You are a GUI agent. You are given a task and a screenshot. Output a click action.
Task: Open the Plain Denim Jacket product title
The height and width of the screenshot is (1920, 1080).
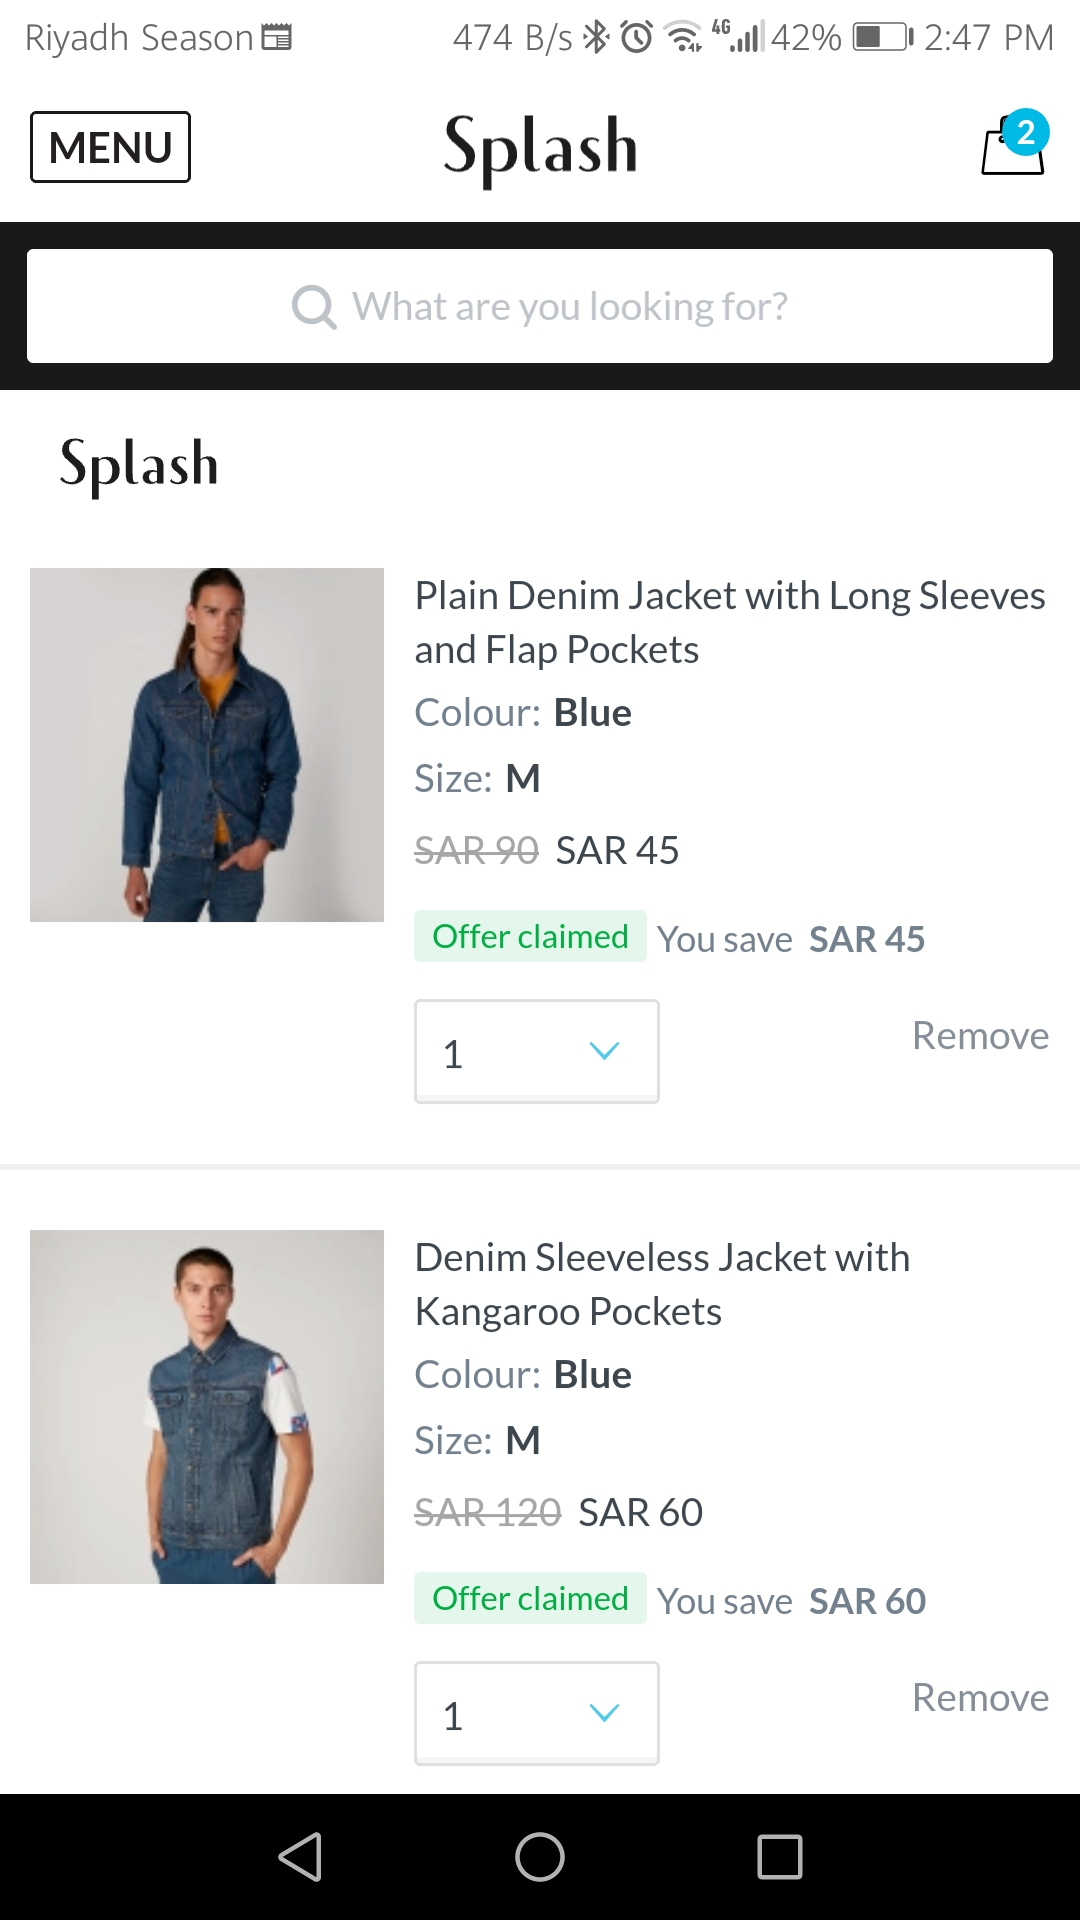[730, 622]
